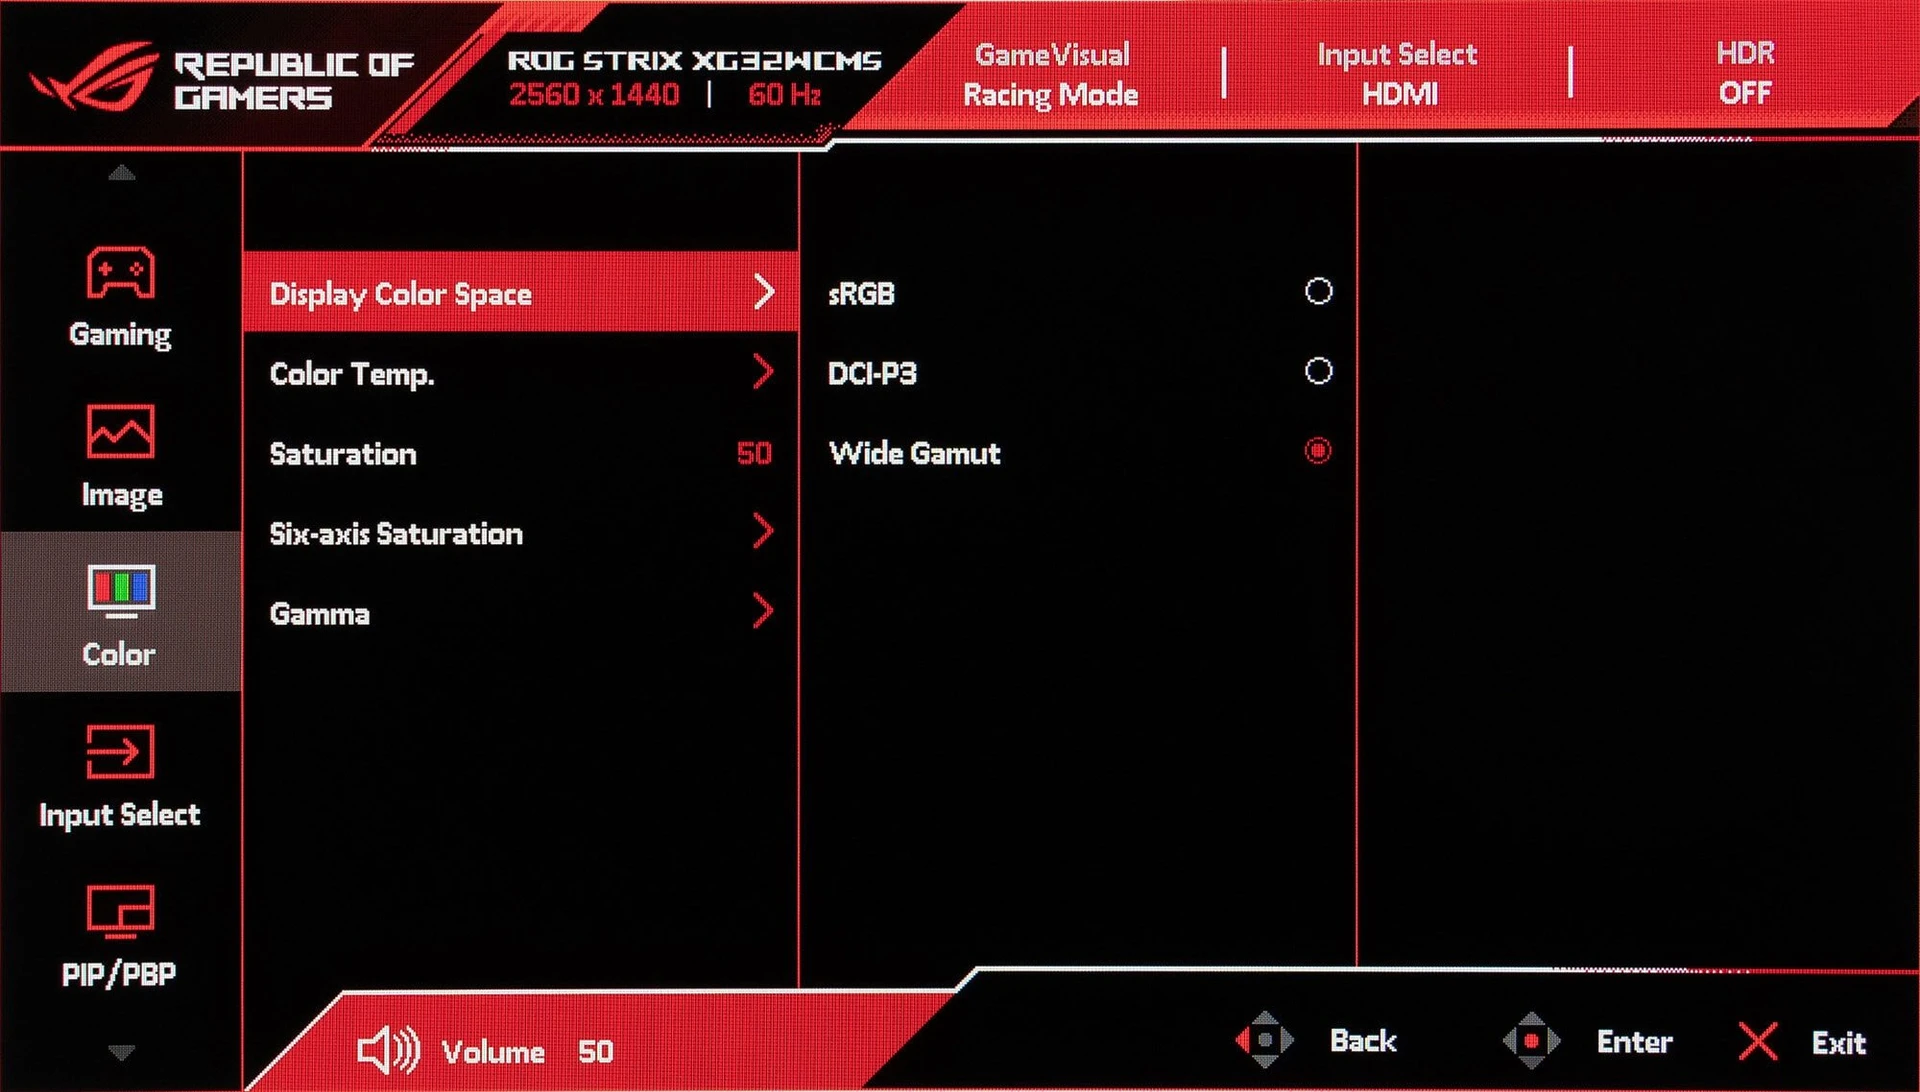The image size is (1920, 1092).
Task: Click the Wide Gamut option text
Action: [915, 453]
